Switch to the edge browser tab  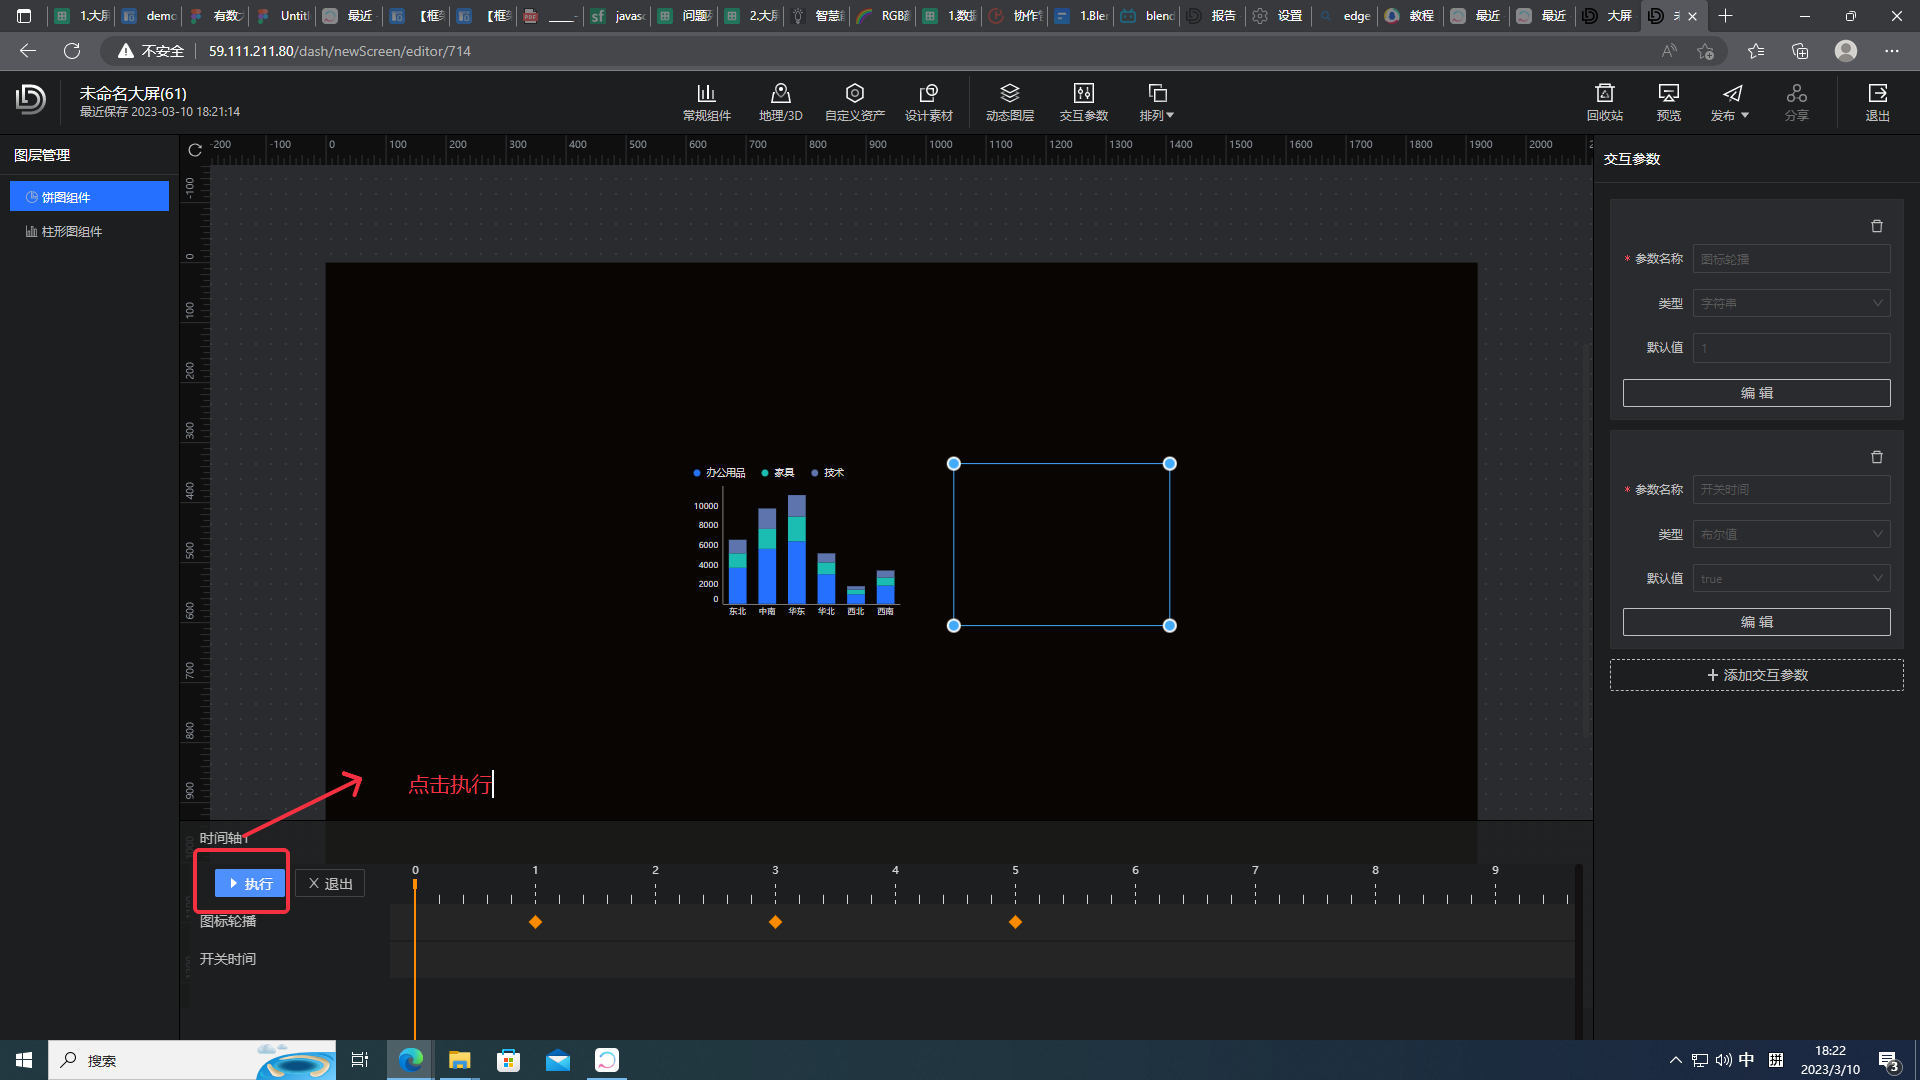coord(1345,16)
